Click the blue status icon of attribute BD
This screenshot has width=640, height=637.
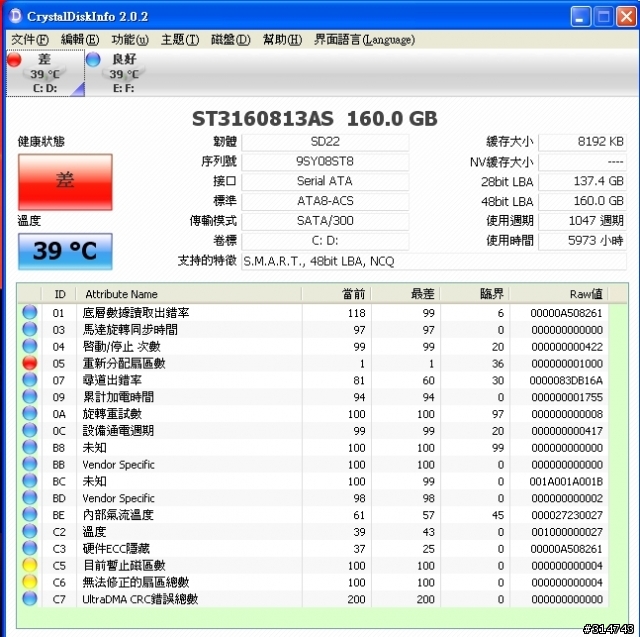coord(29,497)
